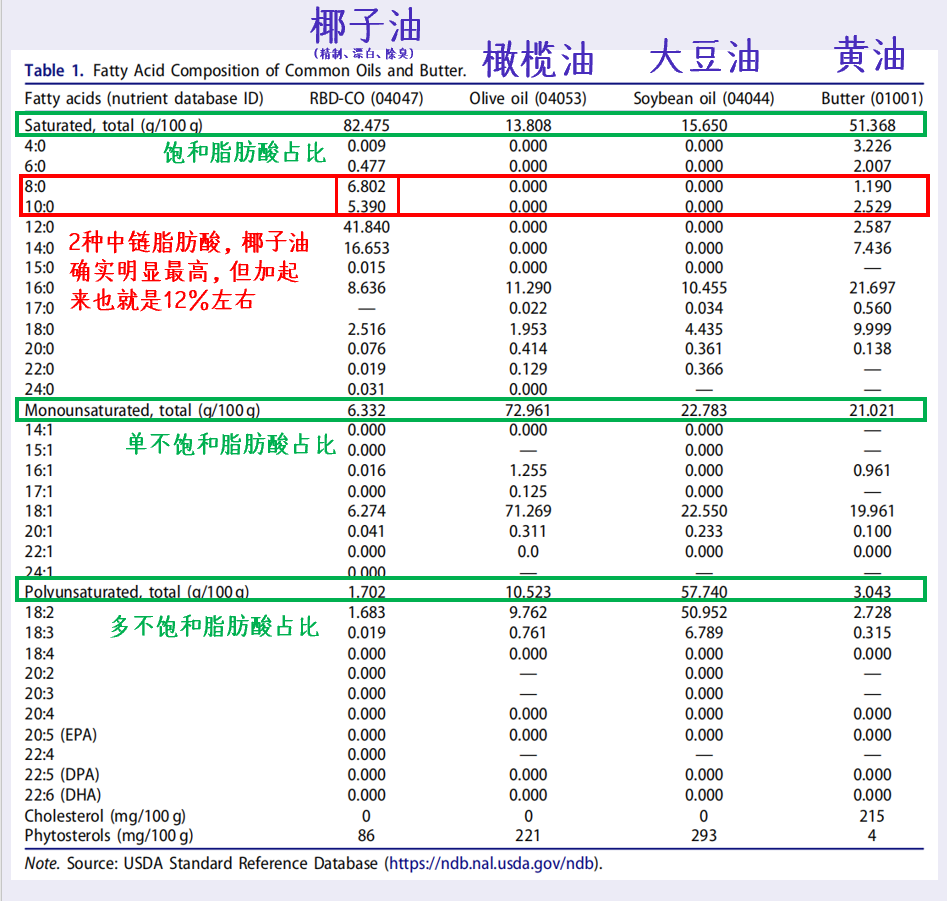Image resolution: width=947 pixels, height=901 pixels.
Task: Select the 'Saturated, total (g/100 g)' row label
Action: (114, 126)
